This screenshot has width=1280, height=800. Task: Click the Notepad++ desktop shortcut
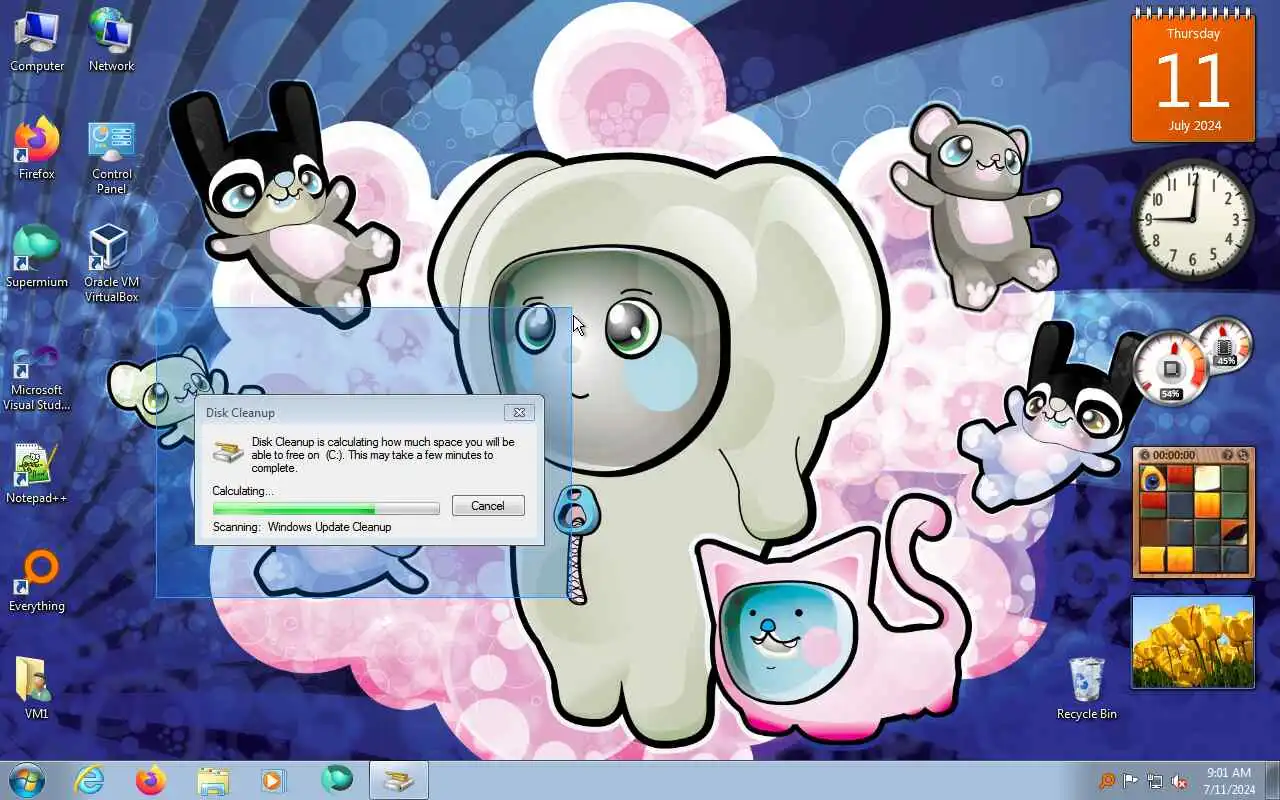point(37,472)
